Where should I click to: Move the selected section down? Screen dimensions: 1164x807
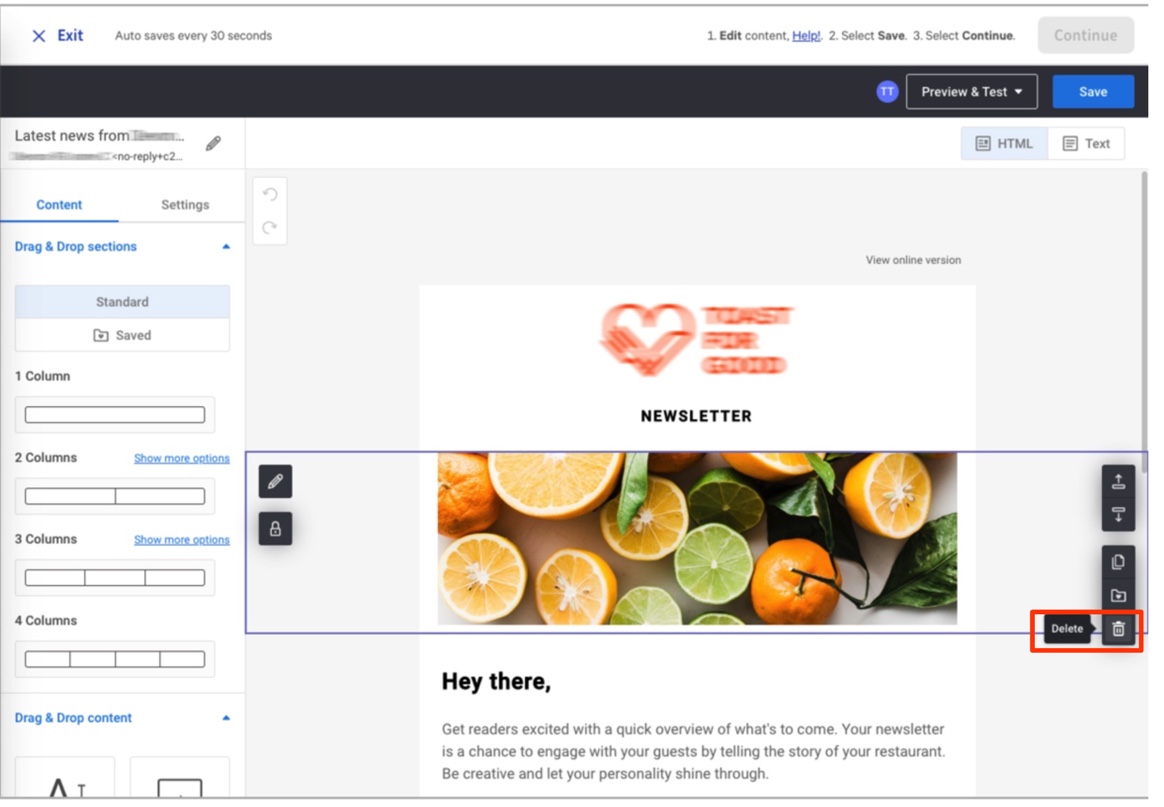pos(1117,513)
